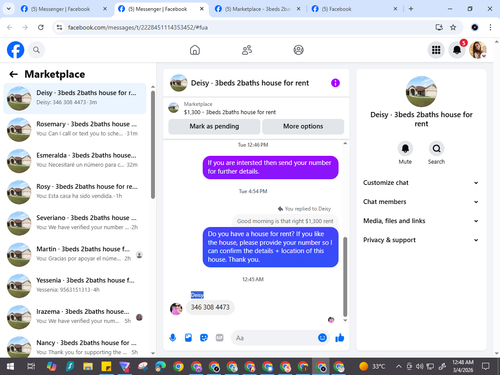Open Rosy conversation
This screenshot has height=375, width=500.
75,191
